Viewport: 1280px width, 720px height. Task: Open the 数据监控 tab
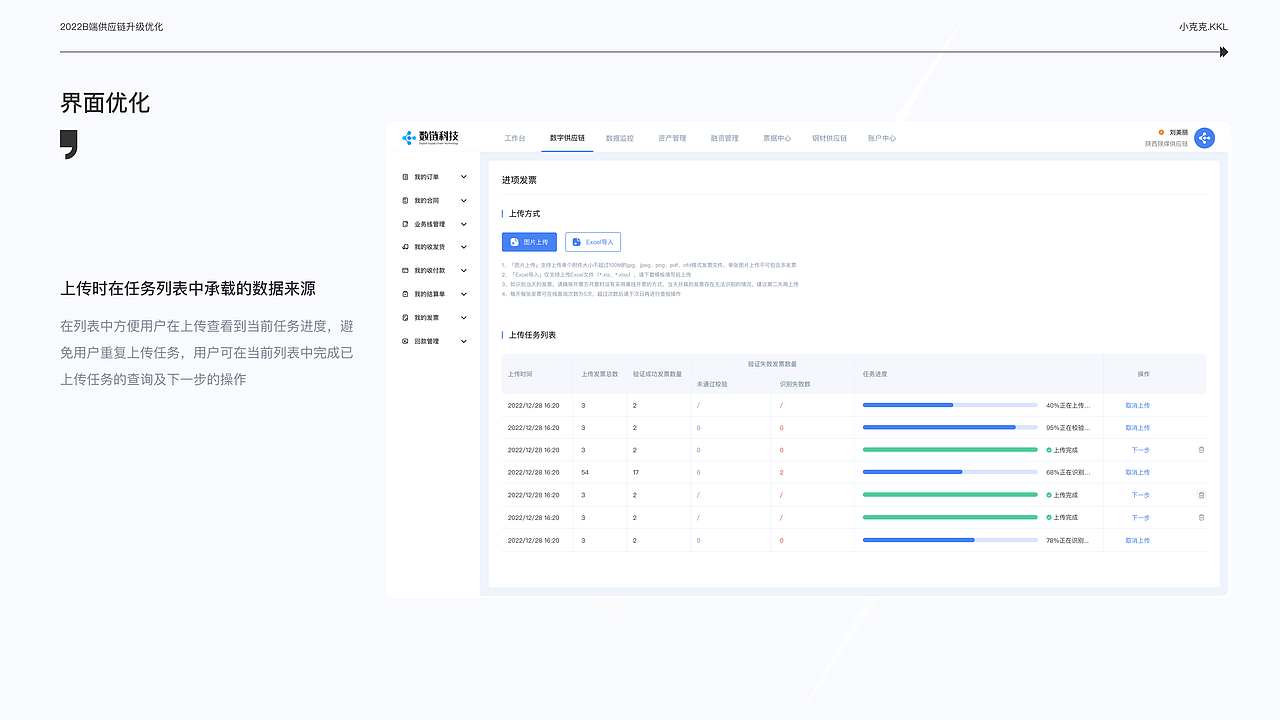(620, 138)
